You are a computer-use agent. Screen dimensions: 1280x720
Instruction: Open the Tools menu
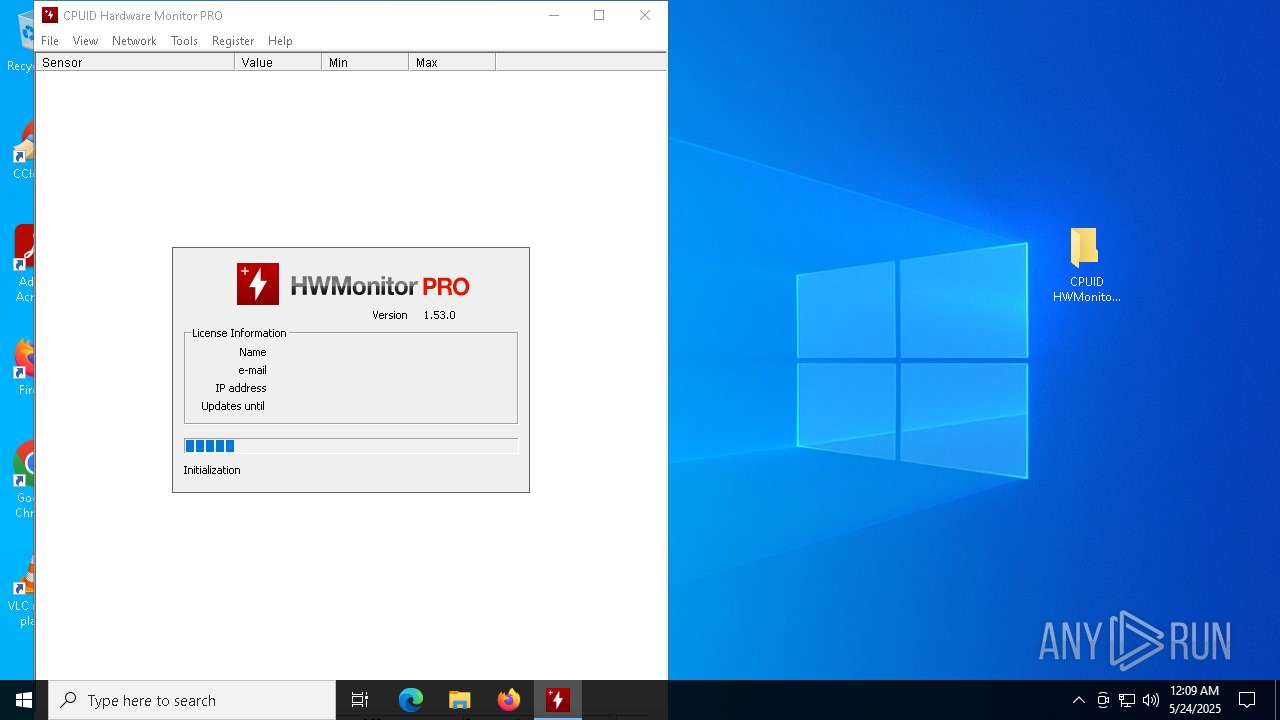[184, 41]
